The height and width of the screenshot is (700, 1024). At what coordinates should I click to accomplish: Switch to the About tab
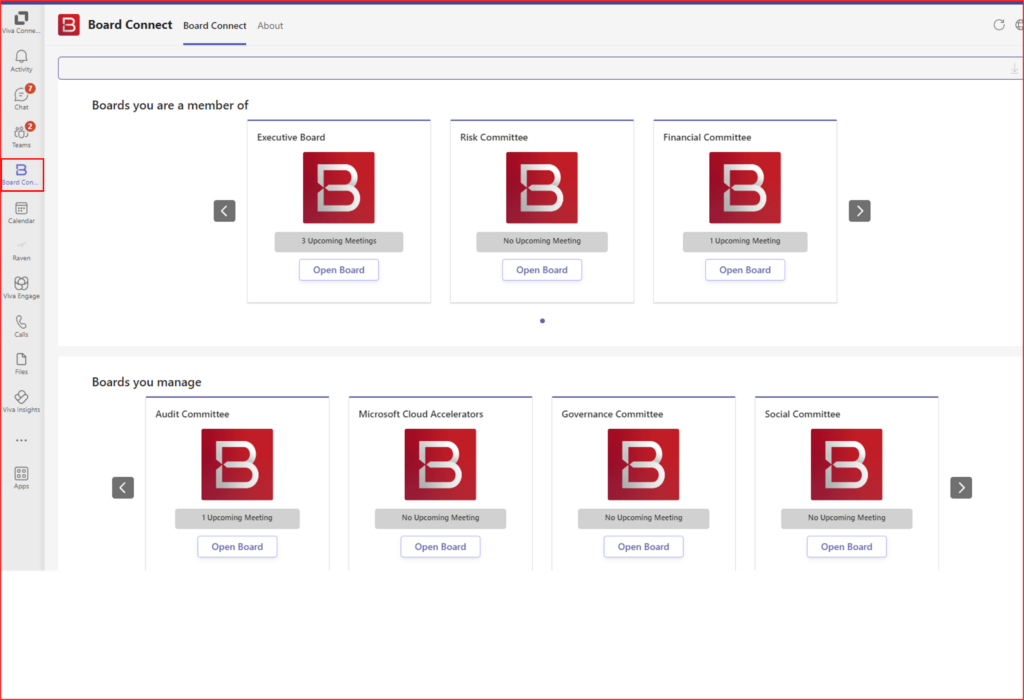270,26
